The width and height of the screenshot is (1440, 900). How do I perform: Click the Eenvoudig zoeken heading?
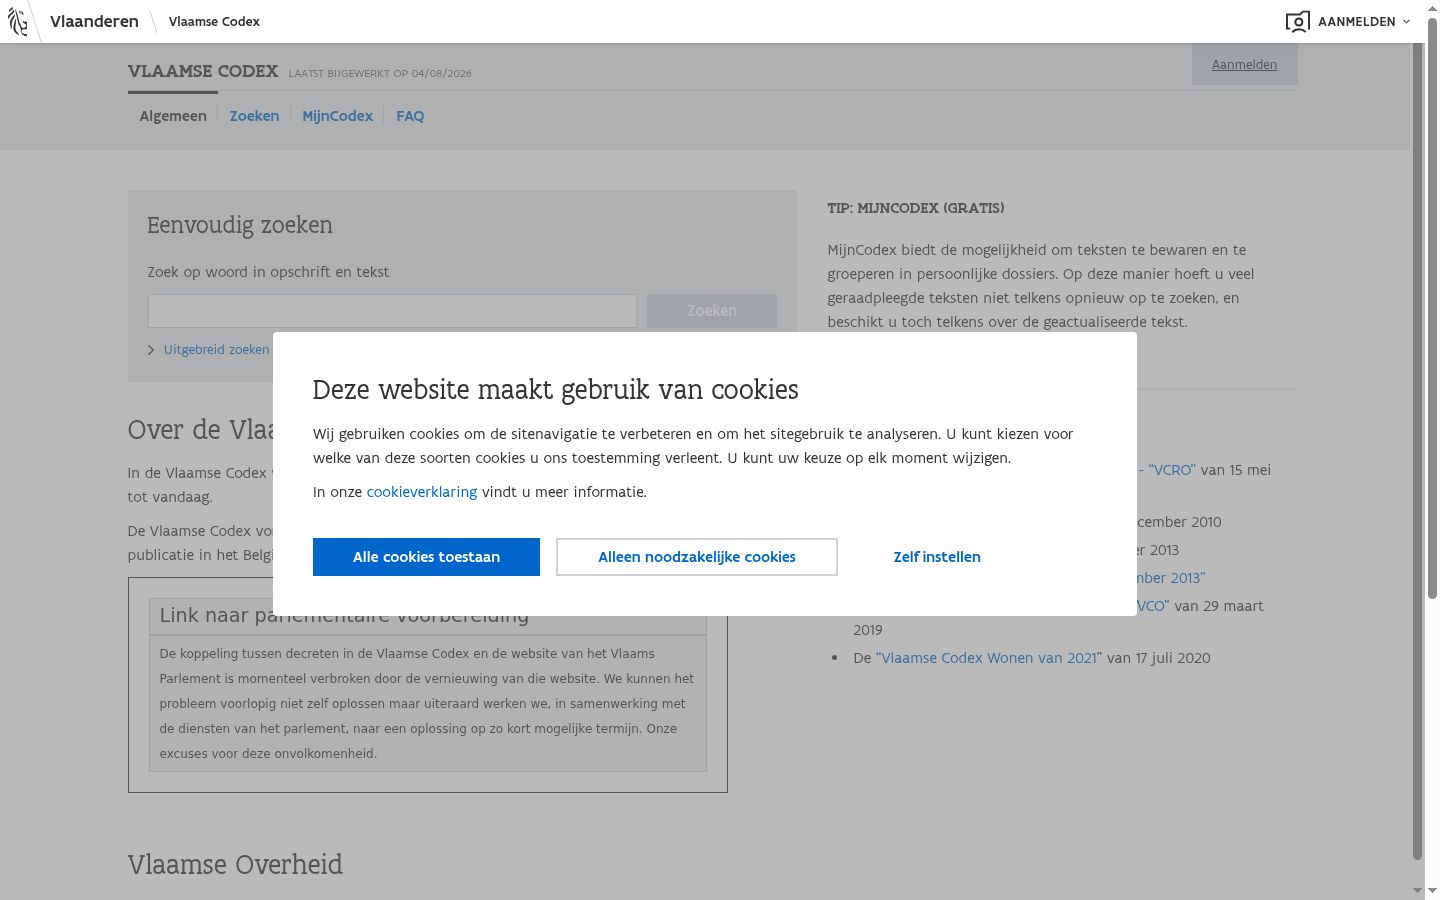pyautogui.click(x=240, y=225)
